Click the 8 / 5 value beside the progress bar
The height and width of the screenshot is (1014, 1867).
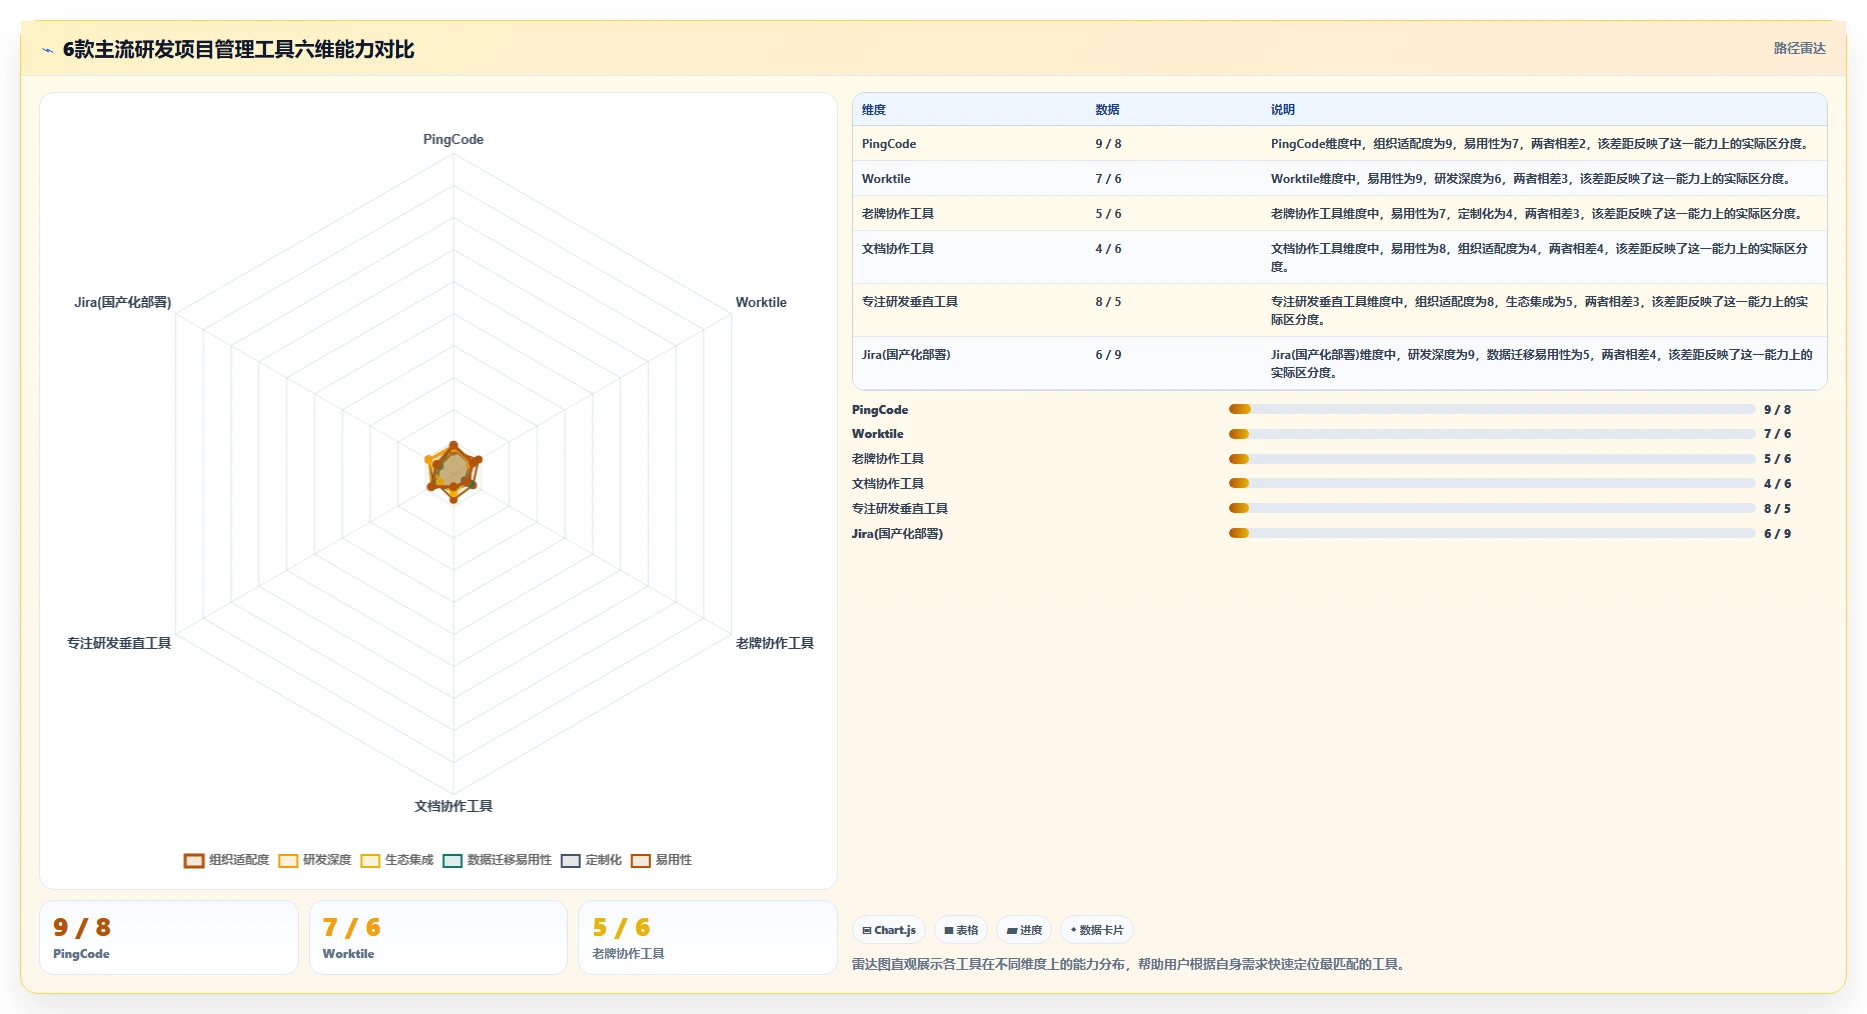coord(1777,509)
